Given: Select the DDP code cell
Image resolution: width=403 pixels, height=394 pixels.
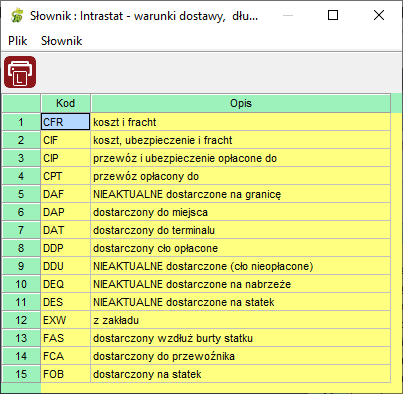Looking at the screenshot, I should point(66,248).
